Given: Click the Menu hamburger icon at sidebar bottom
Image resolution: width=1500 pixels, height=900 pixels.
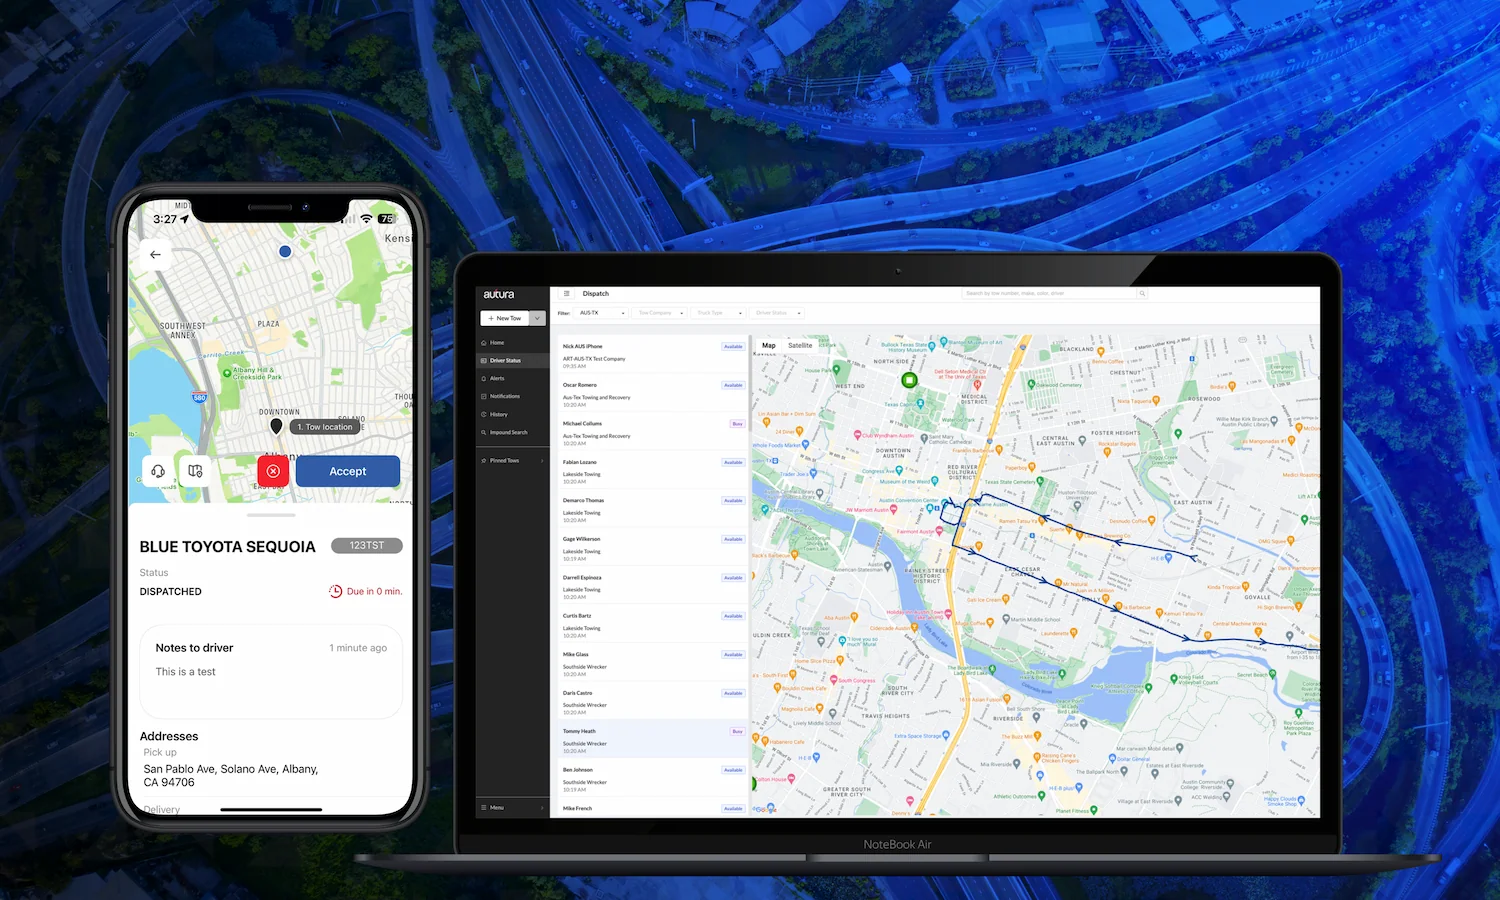Looking at the screenshot, I should 484,808.
